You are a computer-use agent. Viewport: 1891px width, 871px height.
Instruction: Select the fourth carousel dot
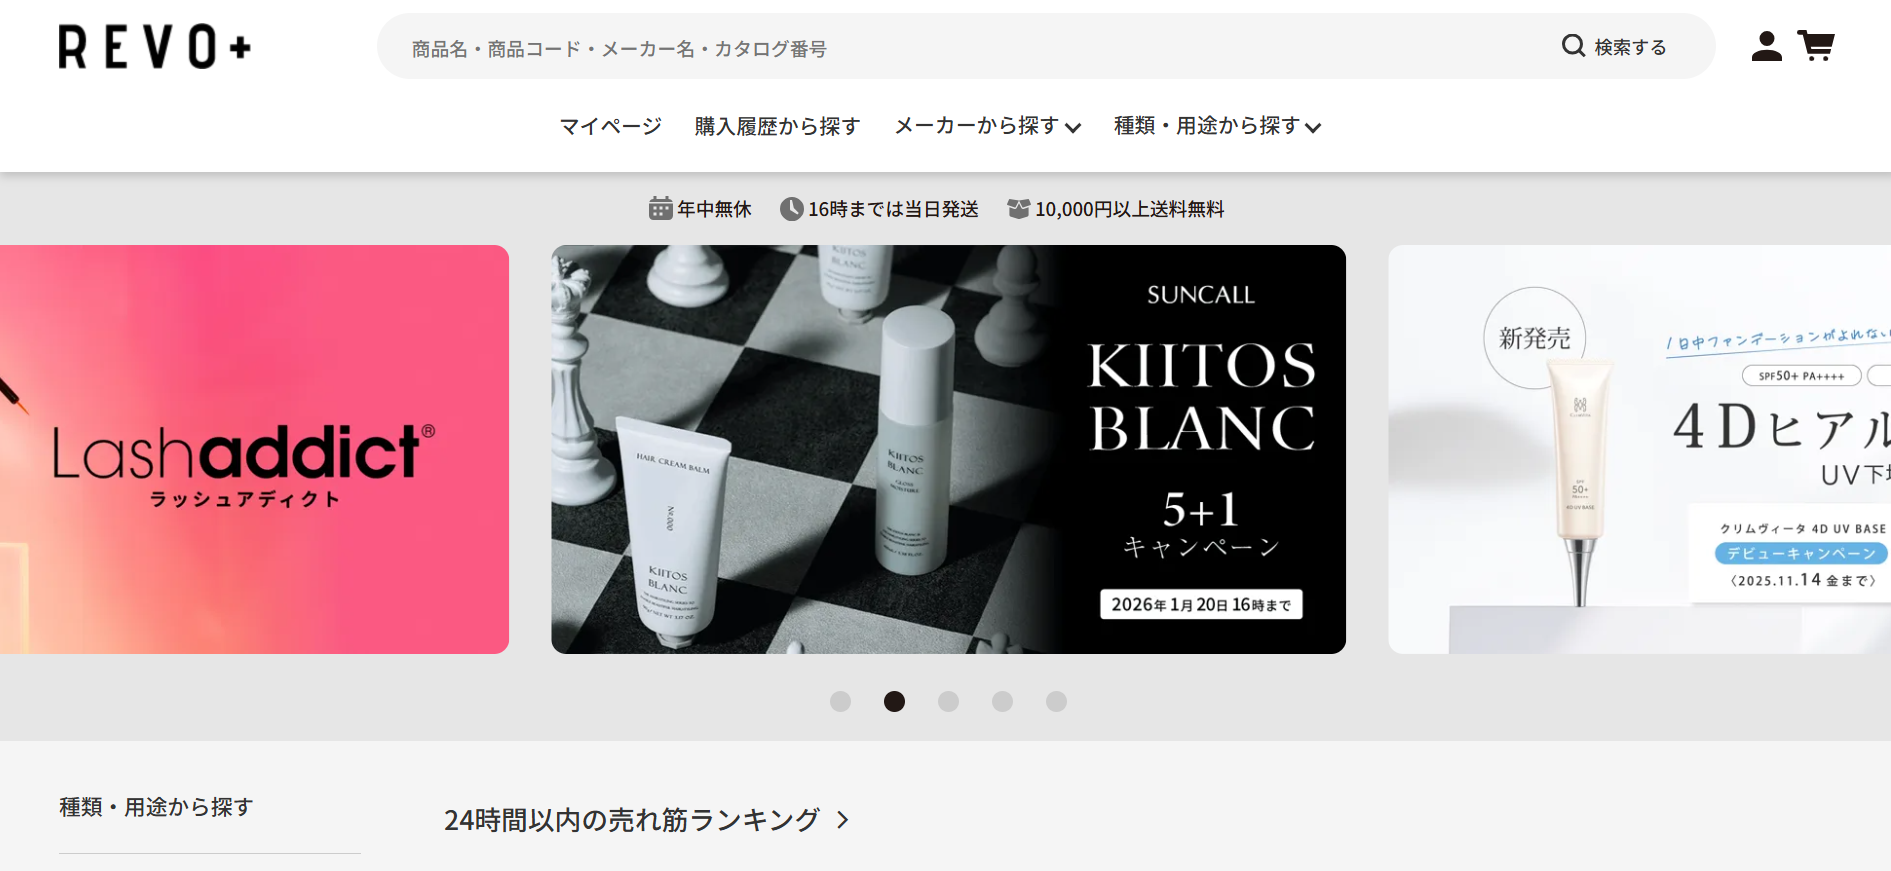[1002, 702]
